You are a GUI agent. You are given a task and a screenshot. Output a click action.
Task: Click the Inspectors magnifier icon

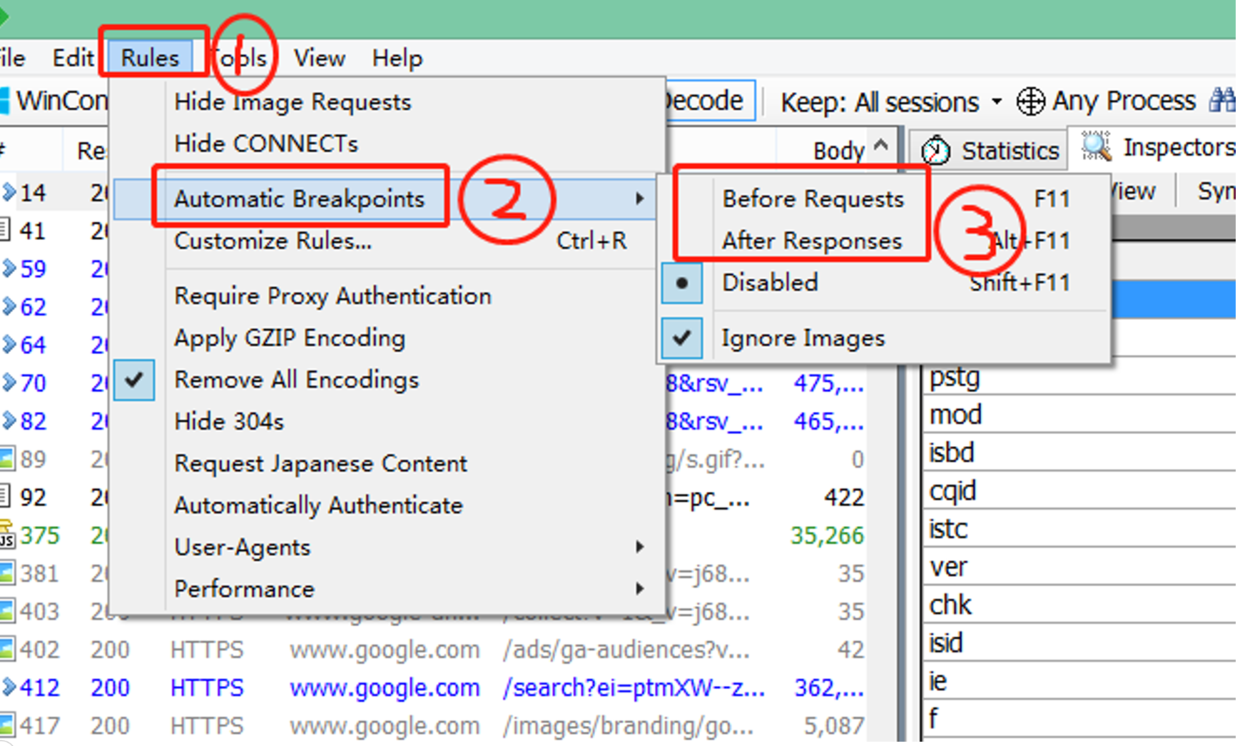tap(1097, 146)
